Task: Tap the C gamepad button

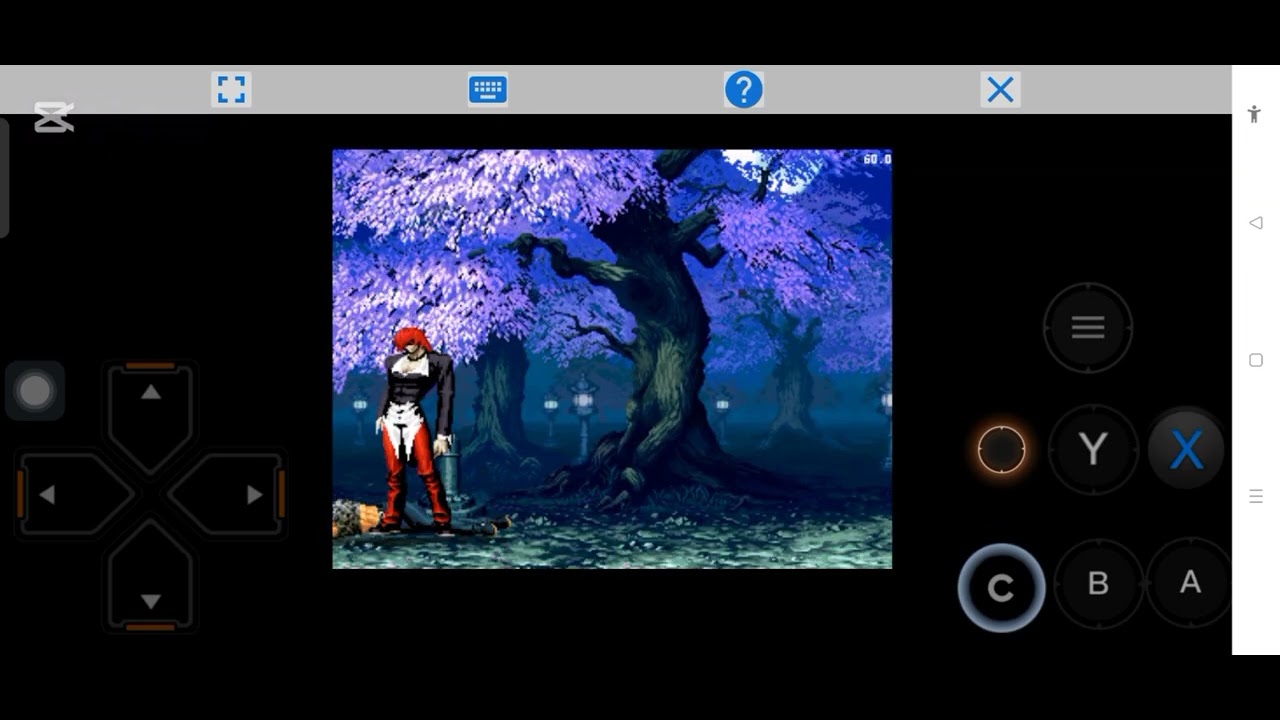Action: [1001, 588]
